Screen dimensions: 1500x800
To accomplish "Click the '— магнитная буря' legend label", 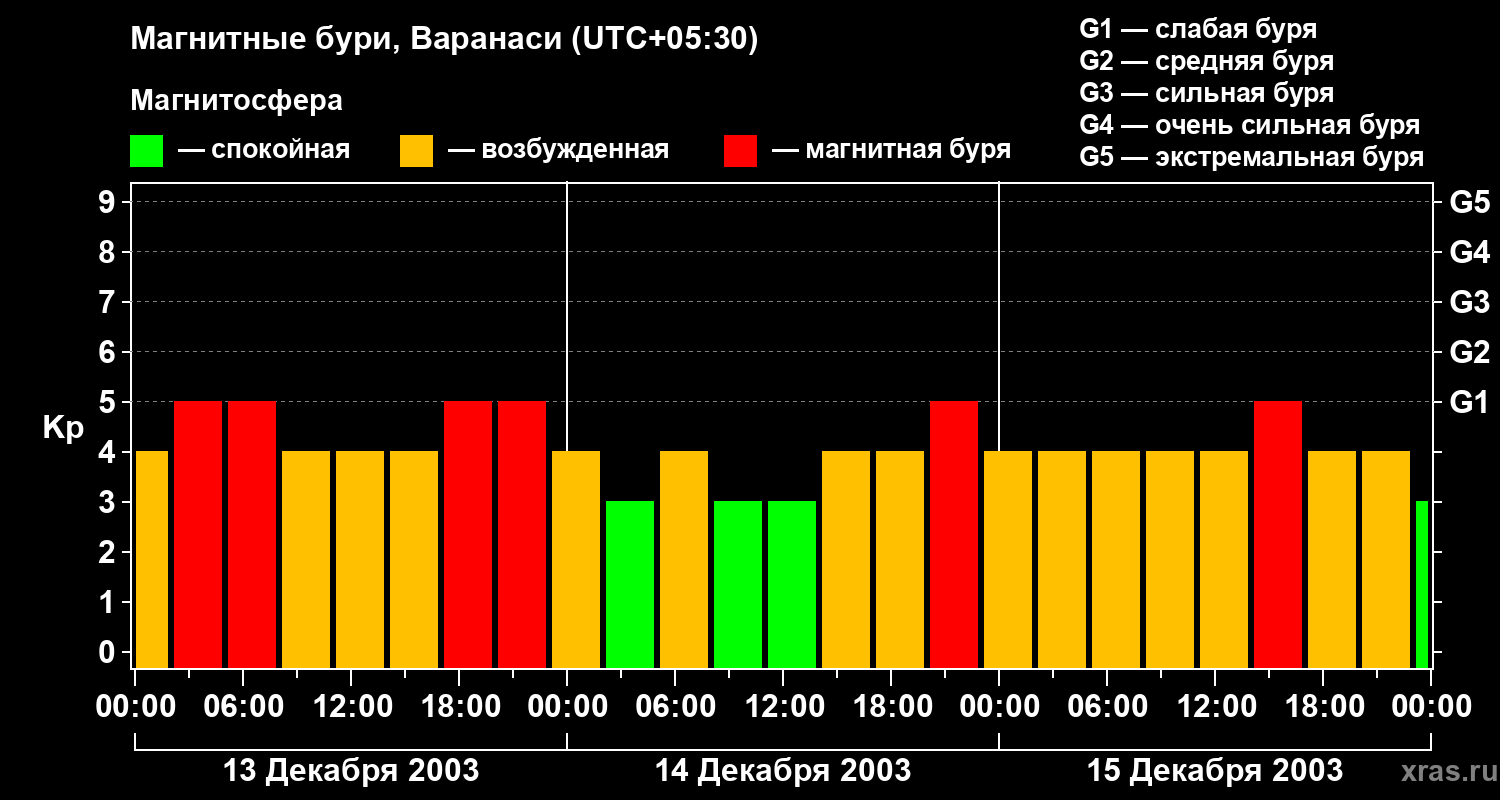I will point(892,151).
